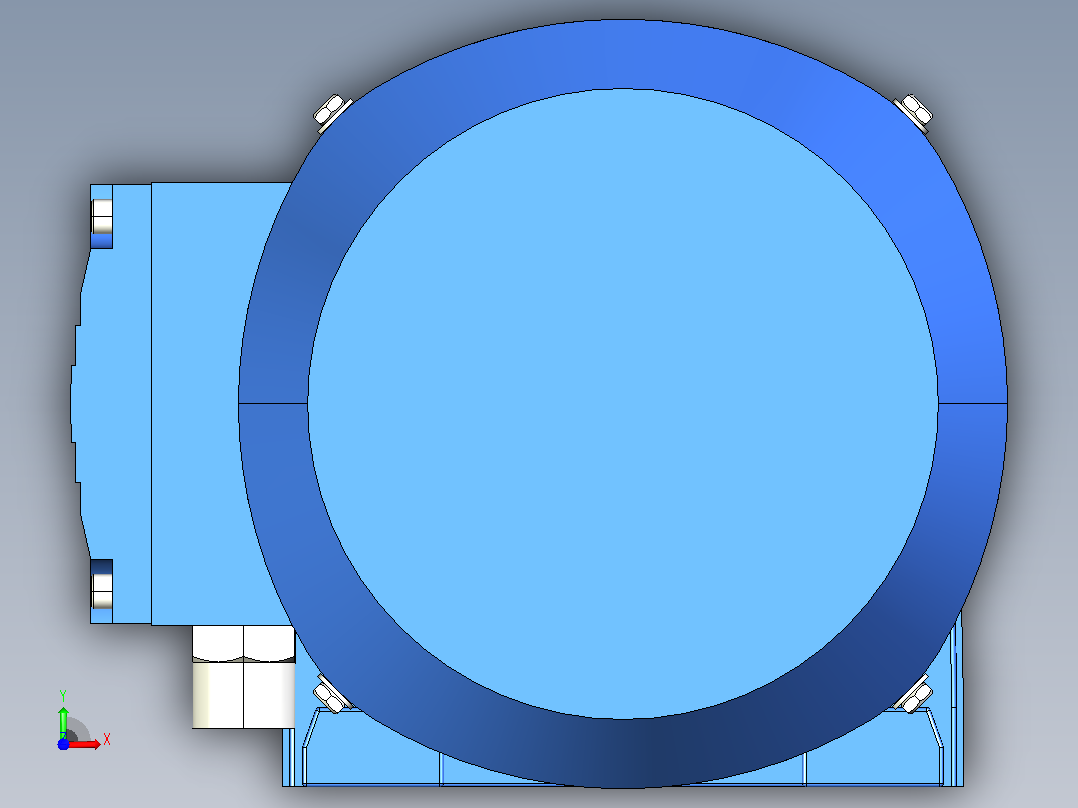Select the light blue central circular face
This screenshot has width=1078, height=808.
click(623, 404)
